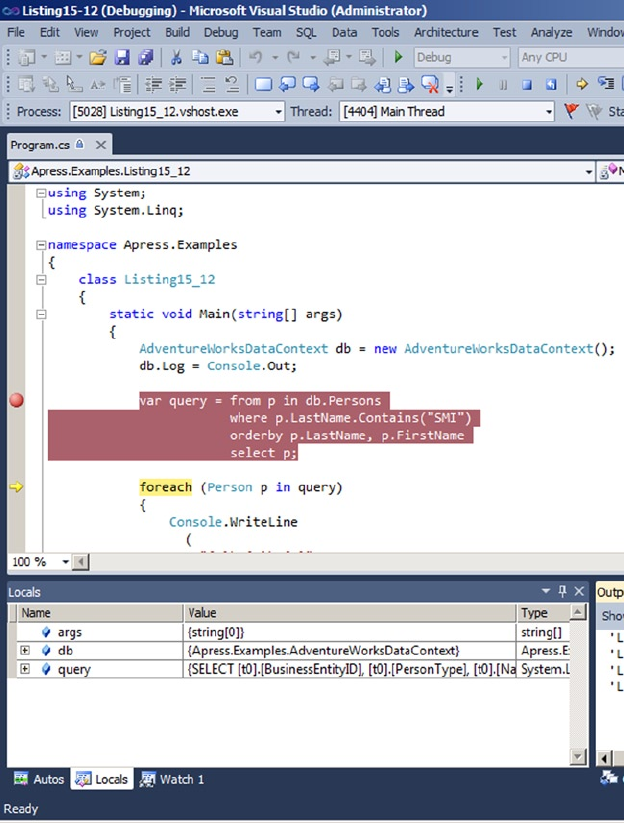Toggle the red breakpoint on query line
The height and width of the screenshot is (823, 624).
16,401
